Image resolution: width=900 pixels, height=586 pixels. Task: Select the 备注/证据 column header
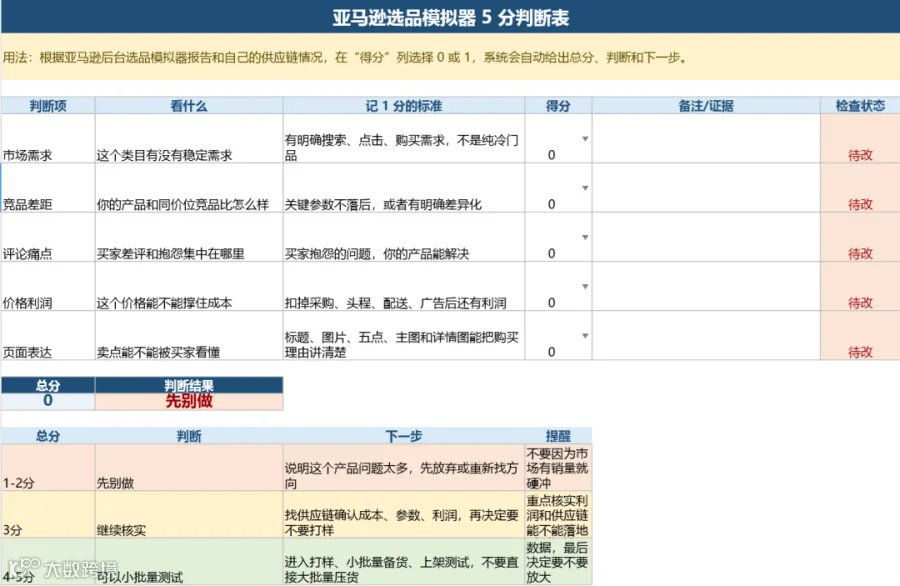coord(706,106)
